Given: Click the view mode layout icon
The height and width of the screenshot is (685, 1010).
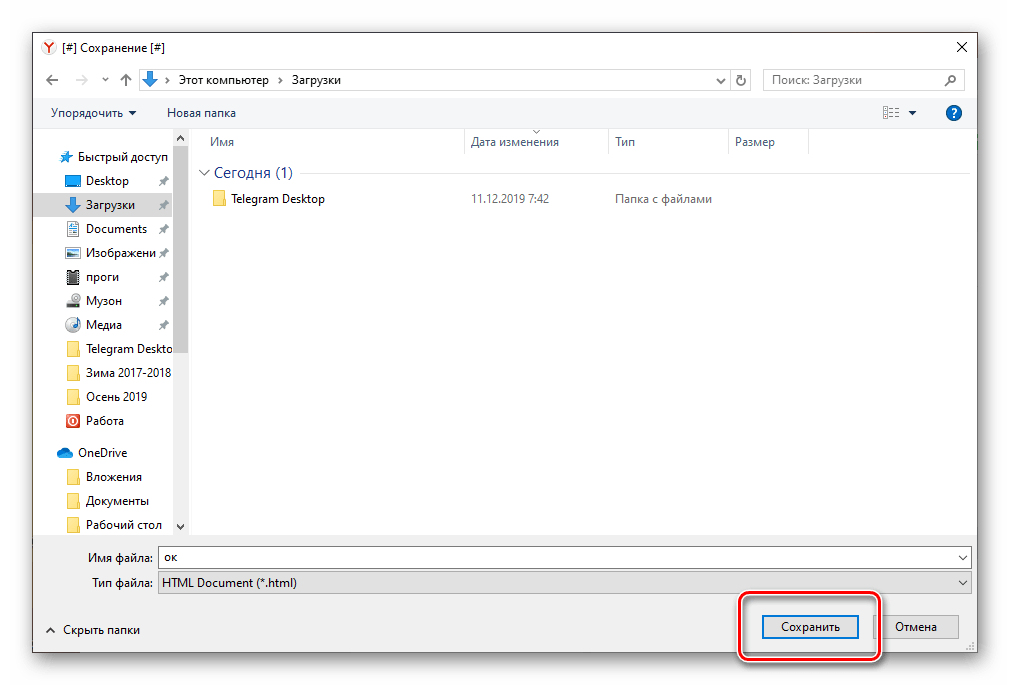Looking at the screenshot, I should click(x=891, y=113).
